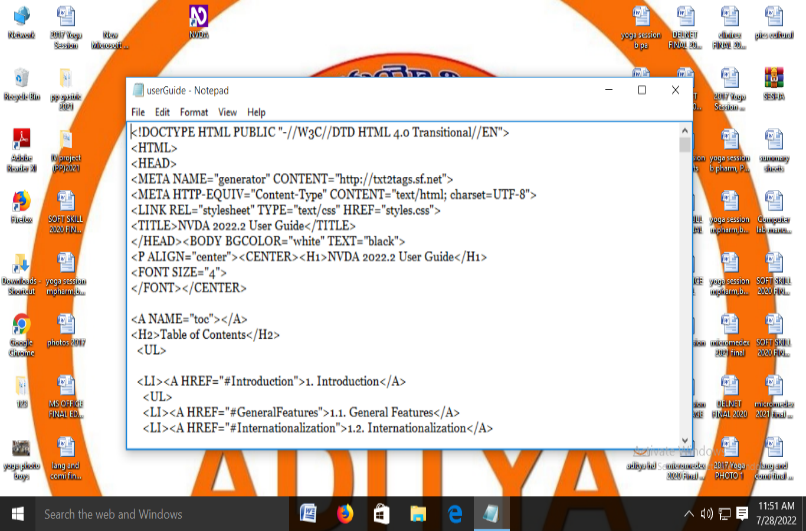Select the micromedex 2020 Final document
Viewport: 806px width, 531px height.
(686, 459)
